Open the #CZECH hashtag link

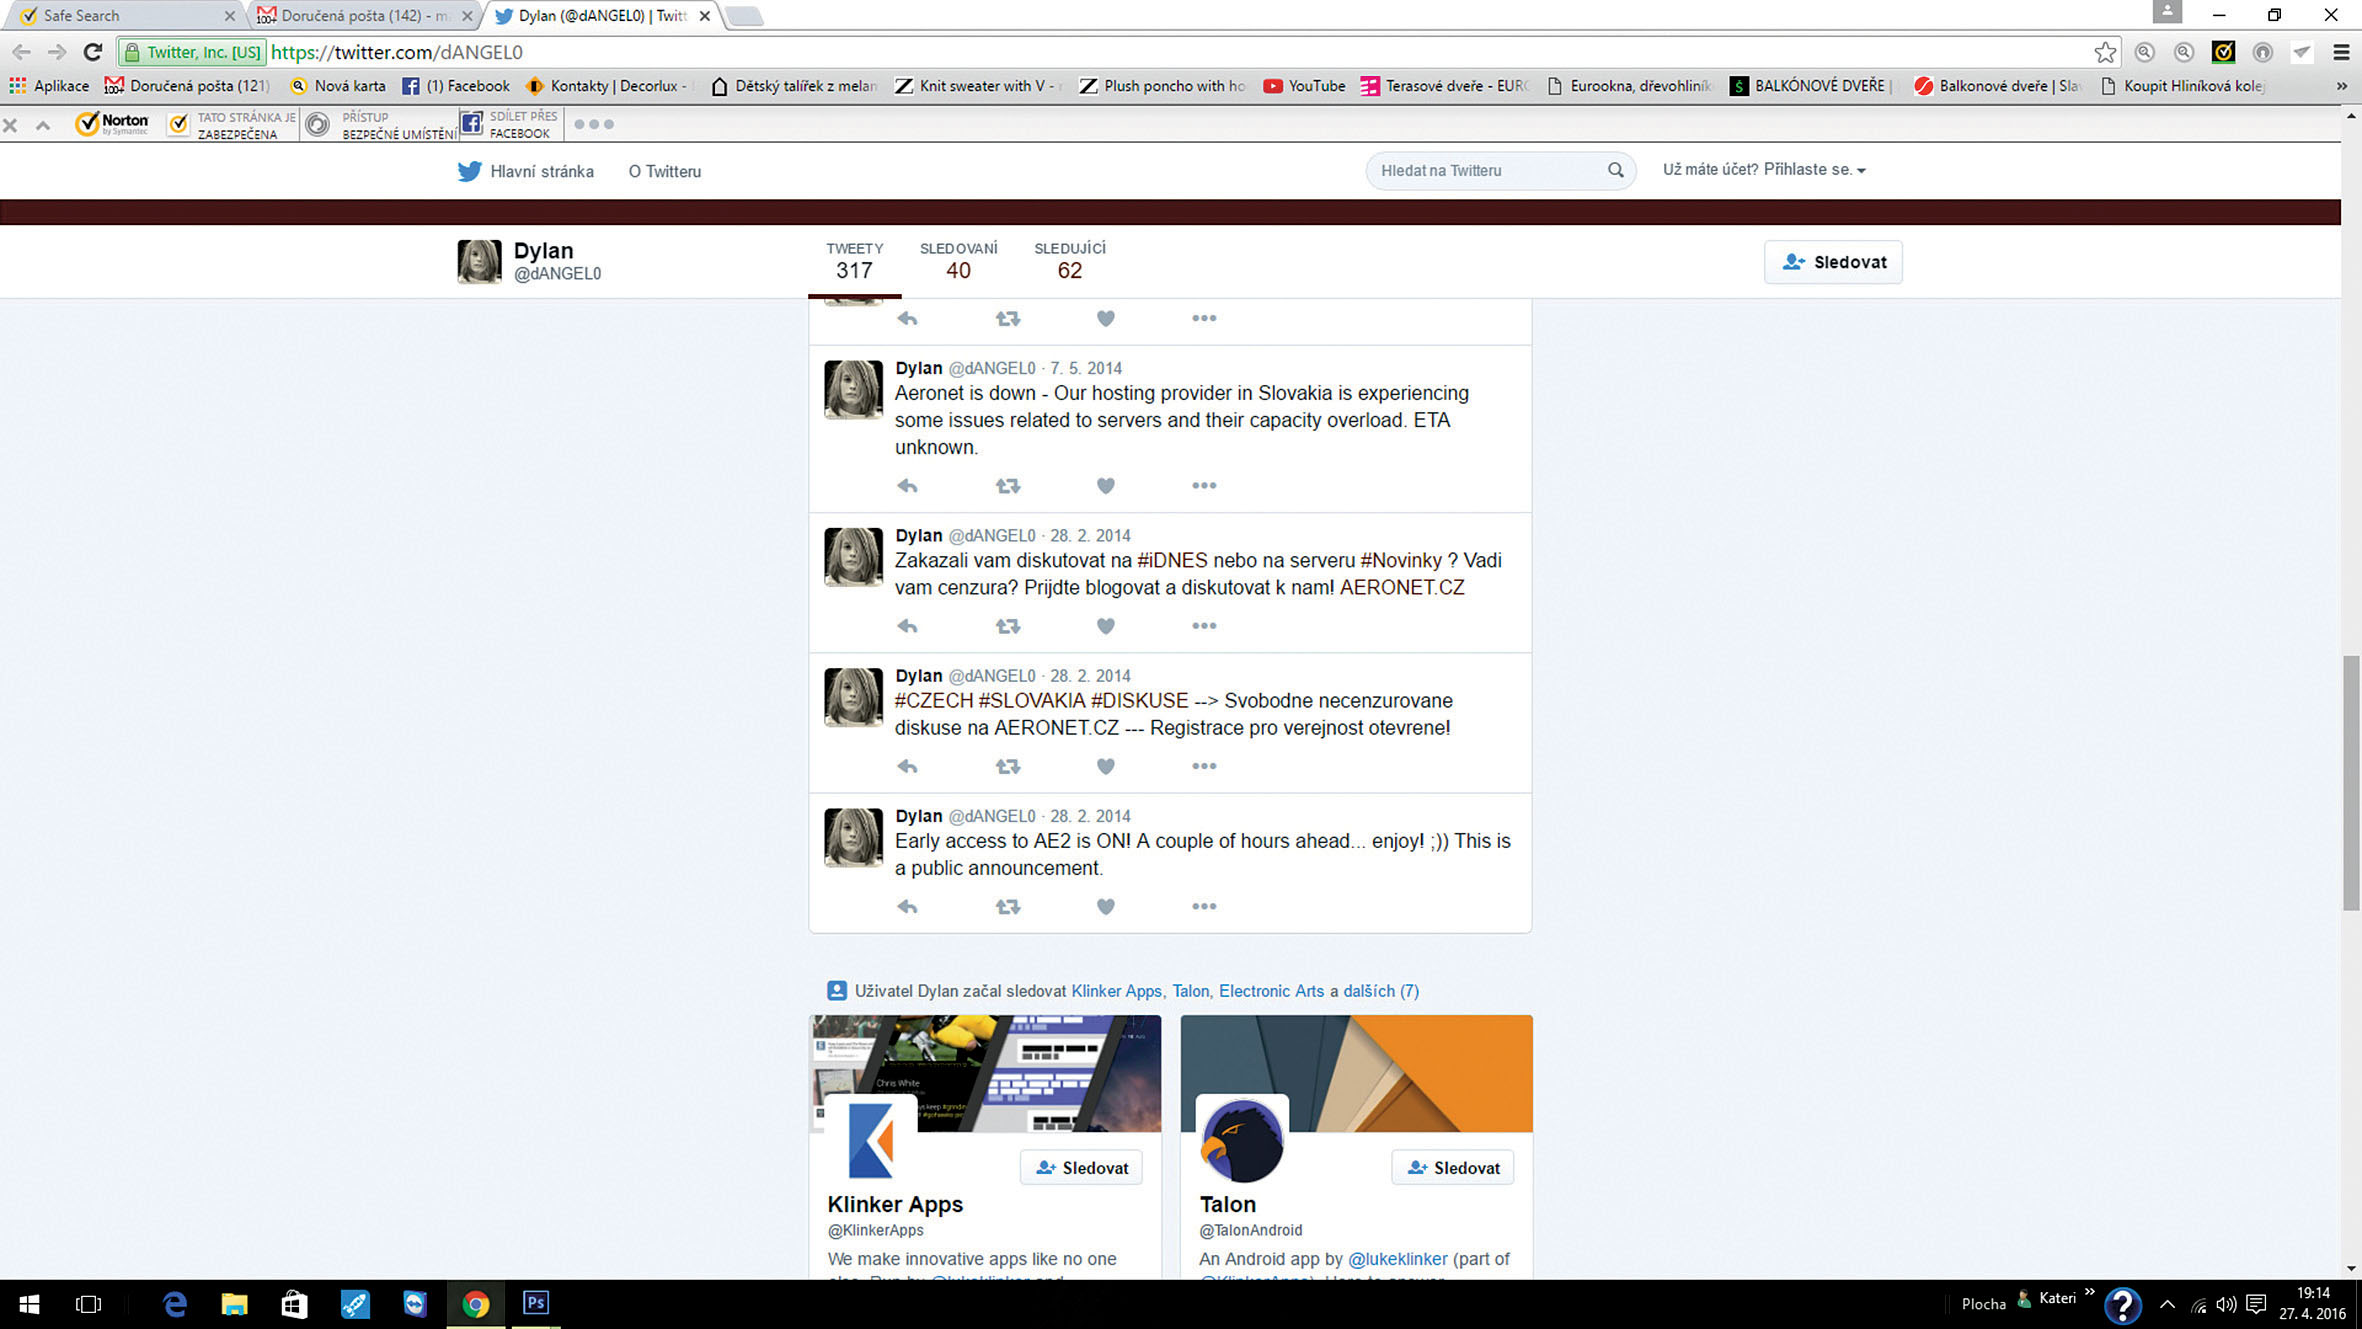pyautogui.click(x=934, y=701)
